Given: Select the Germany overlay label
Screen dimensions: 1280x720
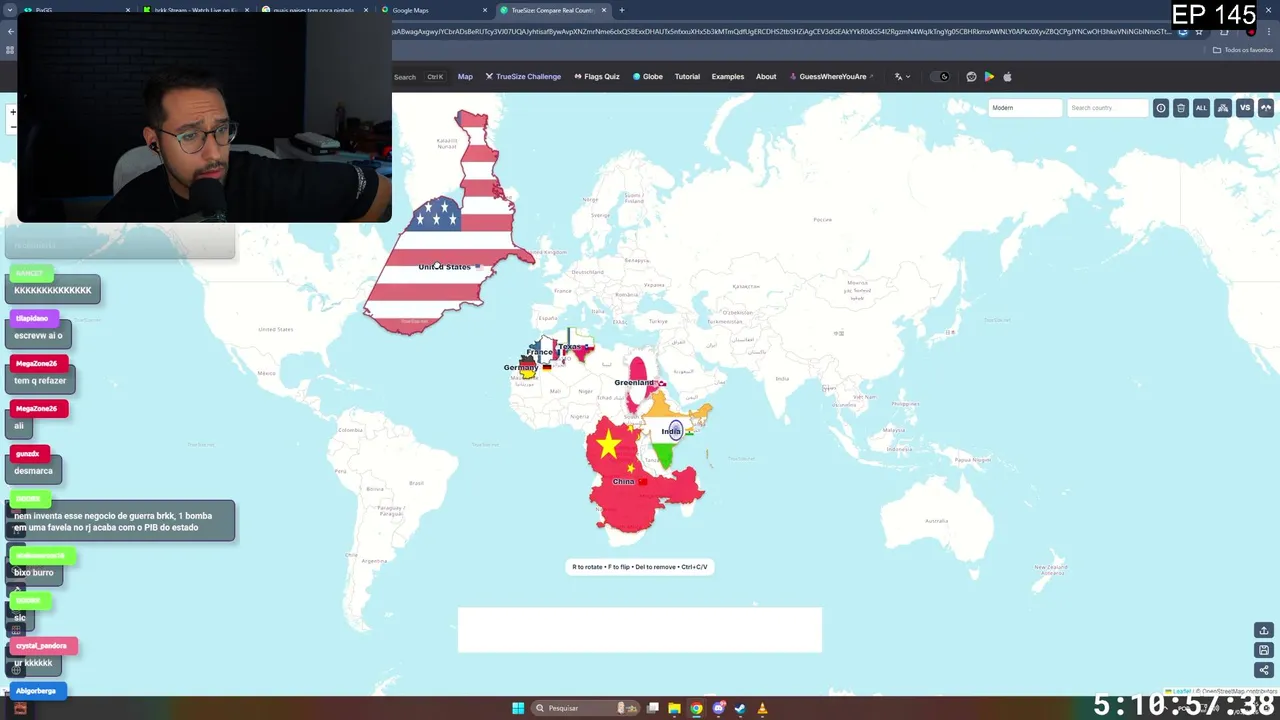Looking at the screenshot, I should point(521,367).
